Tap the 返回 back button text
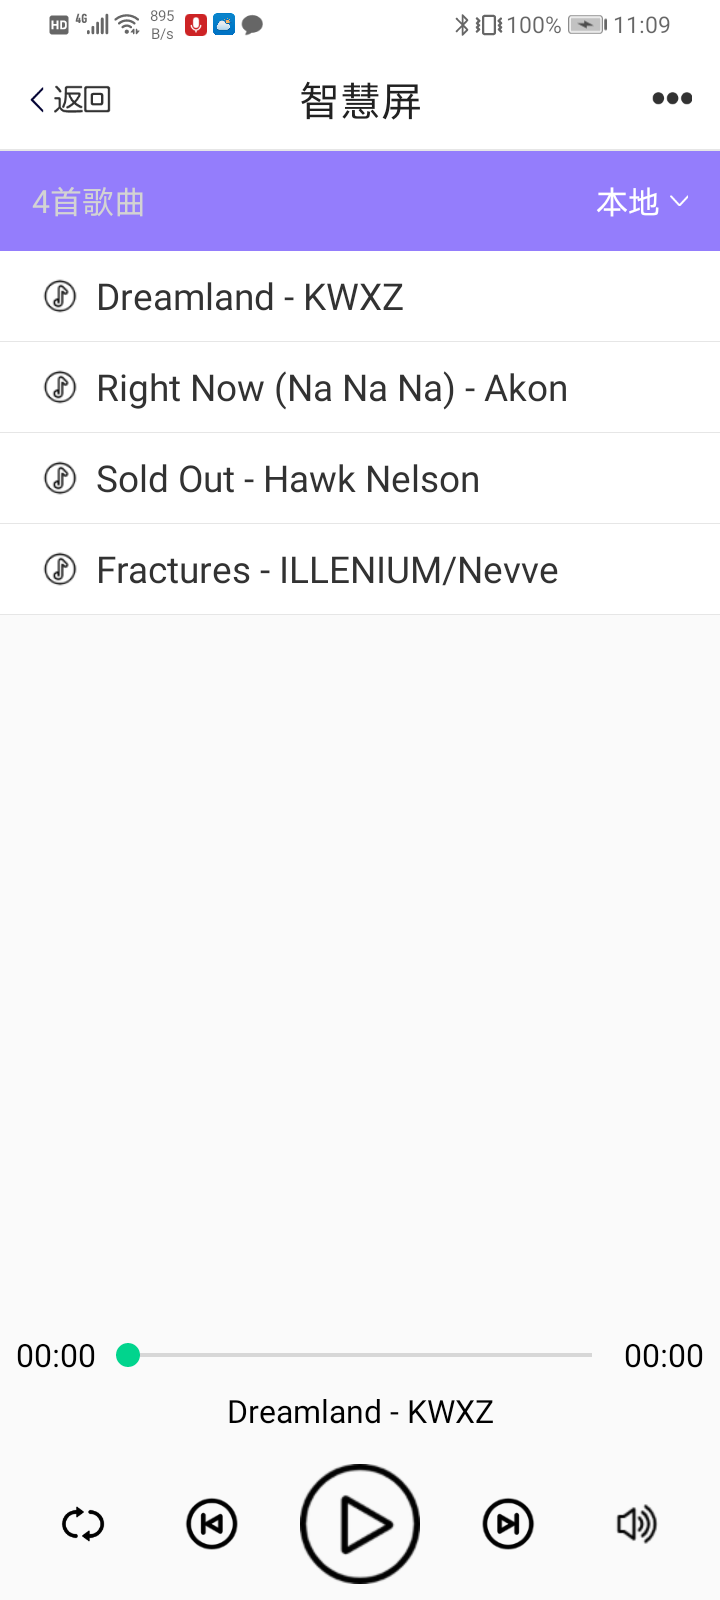 point(82,99)
